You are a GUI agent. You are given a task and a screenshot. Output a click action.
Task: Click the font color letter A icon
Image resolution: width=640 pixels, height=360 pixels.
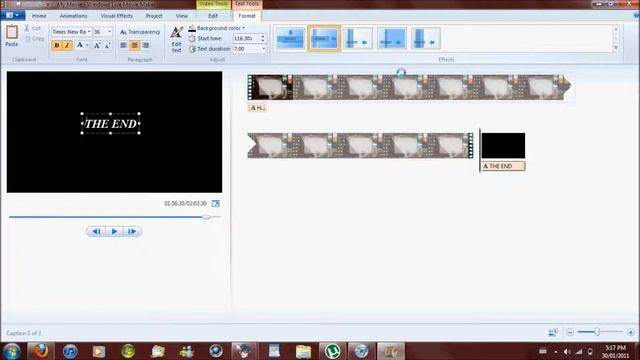[80, 45]
